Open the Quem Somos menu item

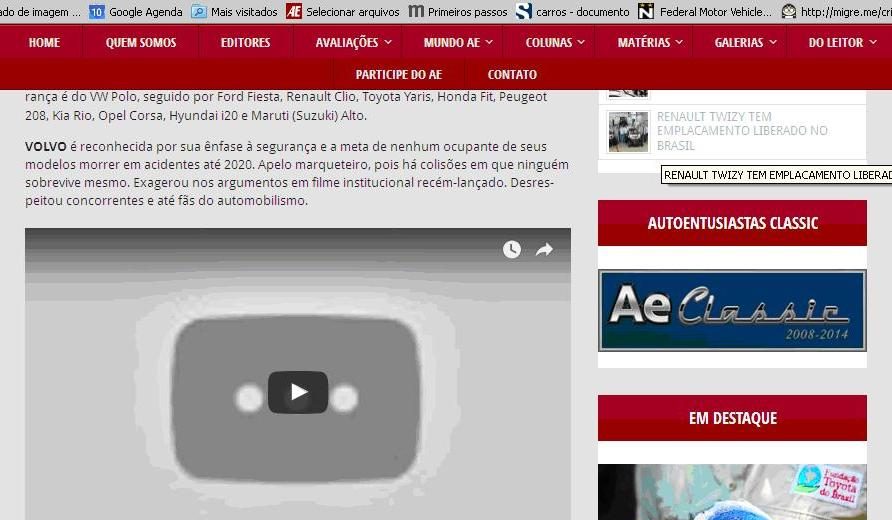pyautogui.click(x=141, y=43)
